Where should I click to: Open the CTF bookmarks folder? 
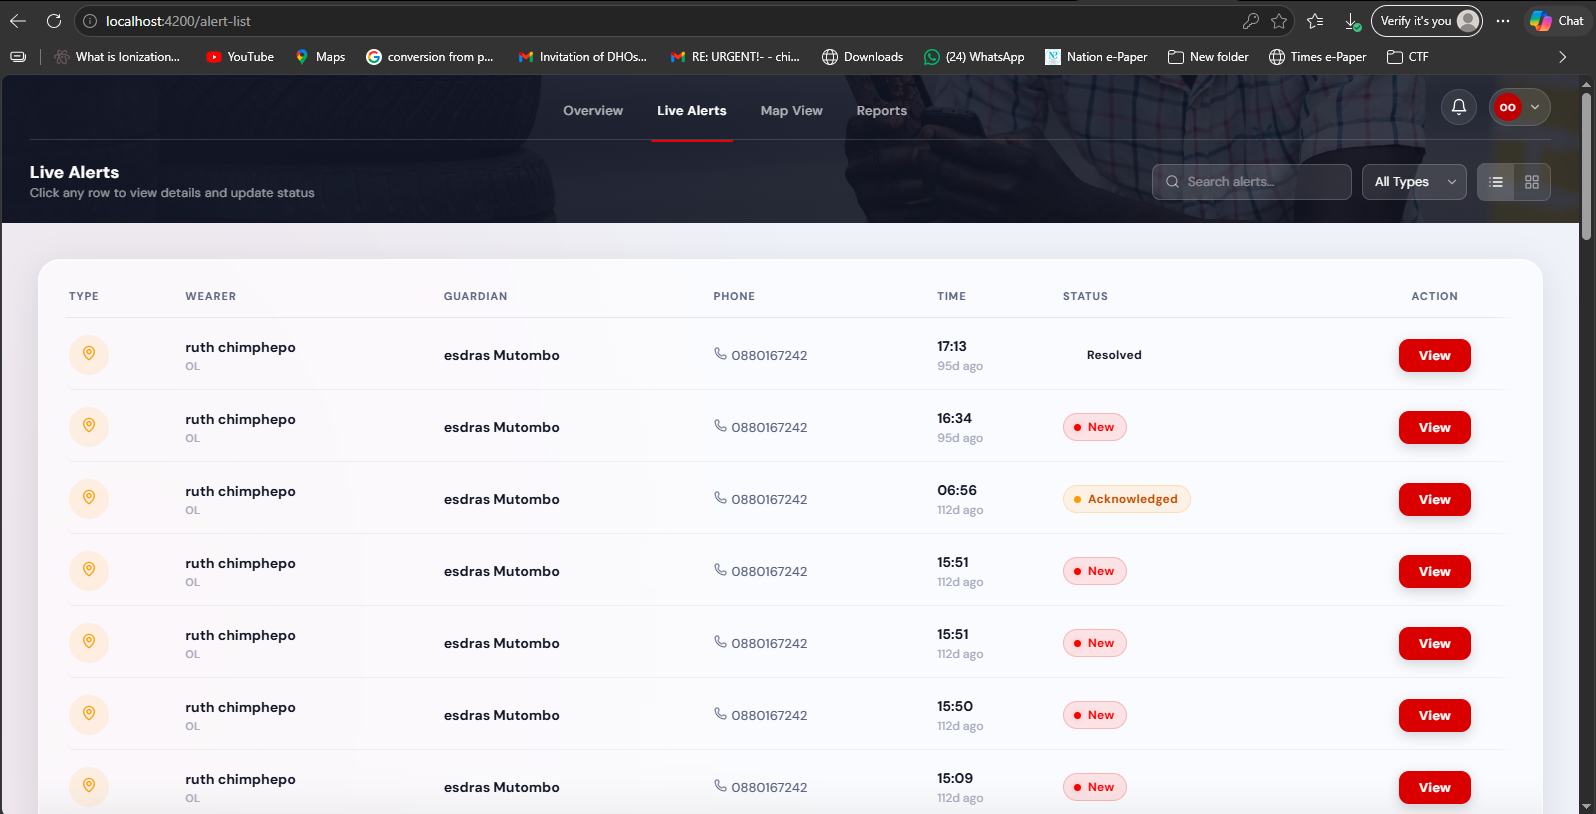[x=1408, y=57]
